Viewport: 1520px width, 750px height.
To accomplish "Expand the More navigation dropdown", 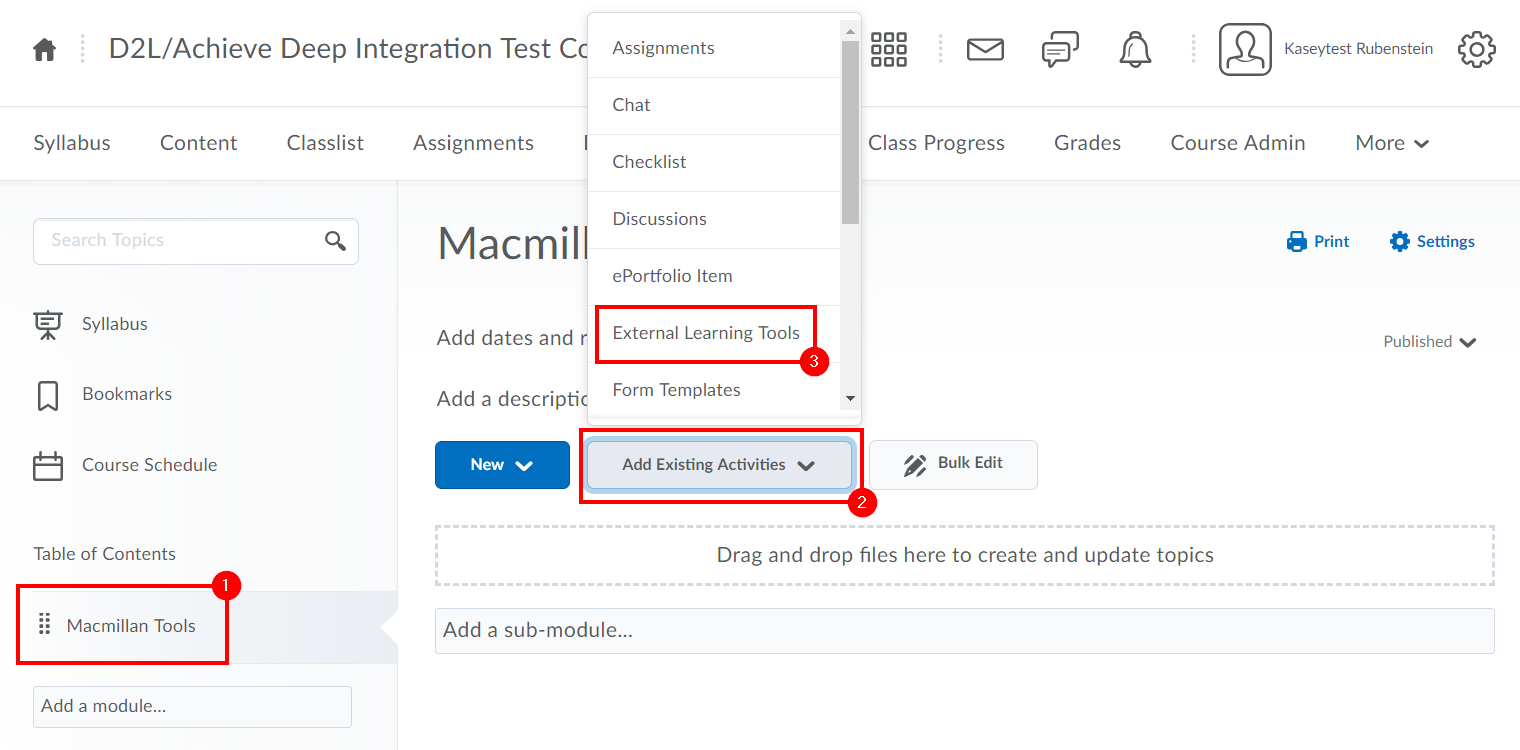I will click(x=1391, y=143).
